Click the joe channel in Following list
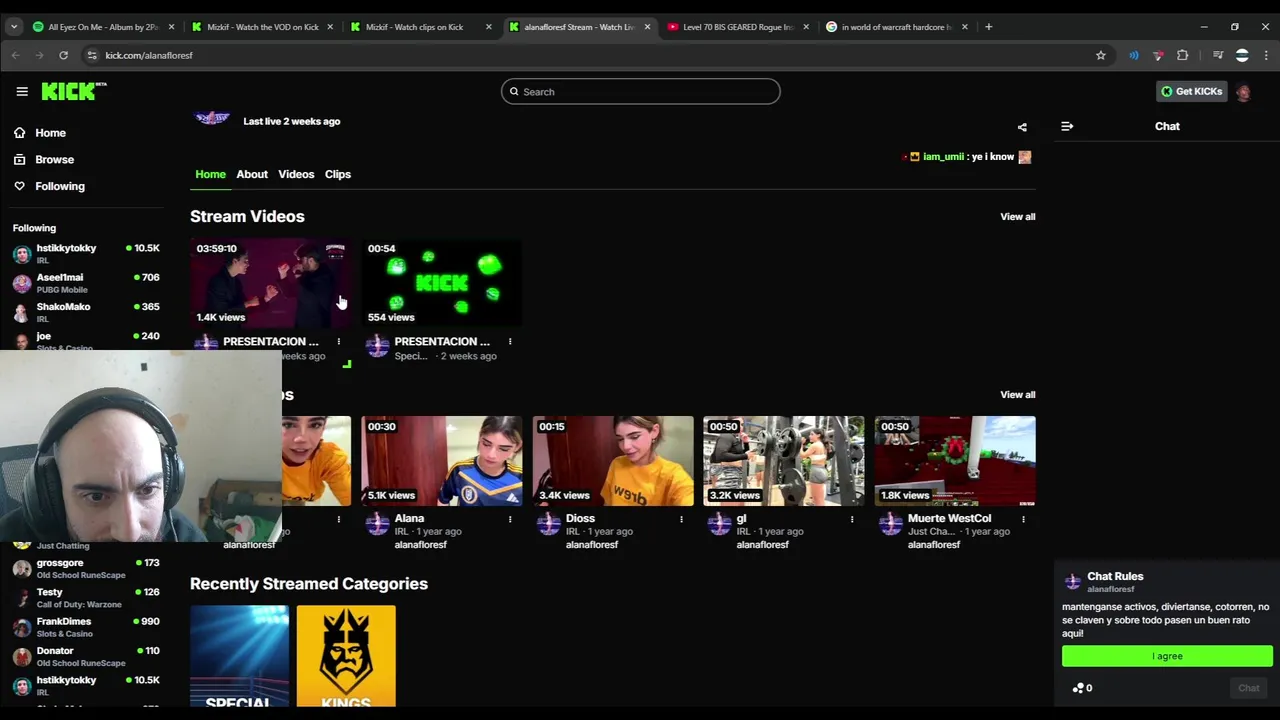1280x720 pixels. tap(86, 340)
